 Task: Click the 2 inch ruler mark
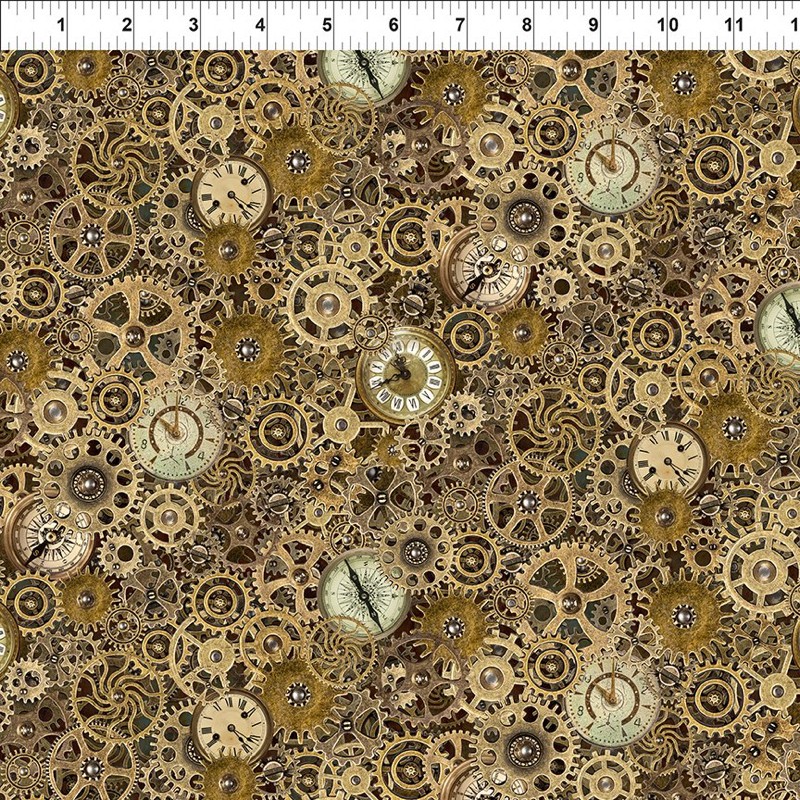click(128, 24)
